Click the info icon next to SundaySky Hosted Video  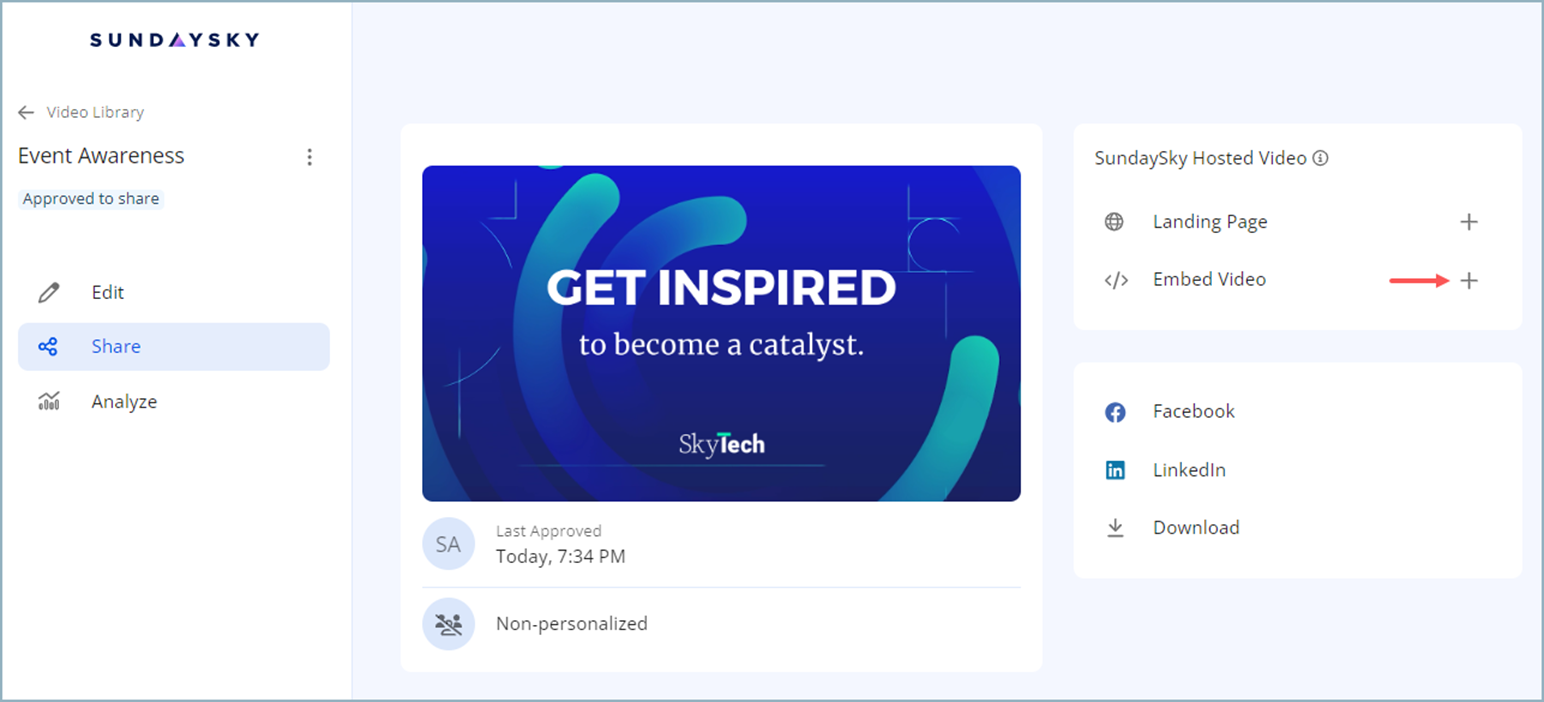pyautogui.click(x=1321, y=158)
